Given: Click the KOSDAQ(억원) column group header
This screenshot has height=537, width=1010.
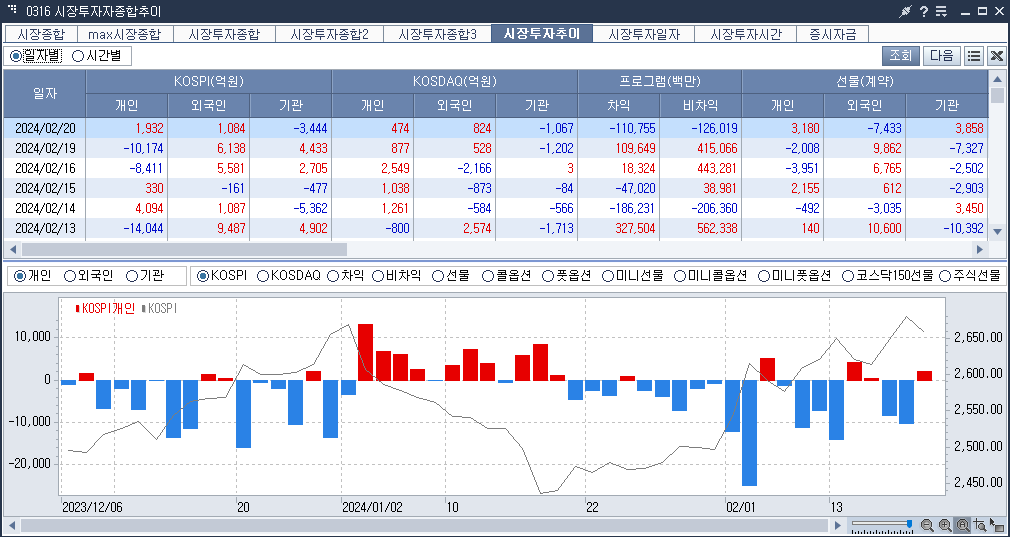Looking at the screenshot, I should (x=455, y=82).
